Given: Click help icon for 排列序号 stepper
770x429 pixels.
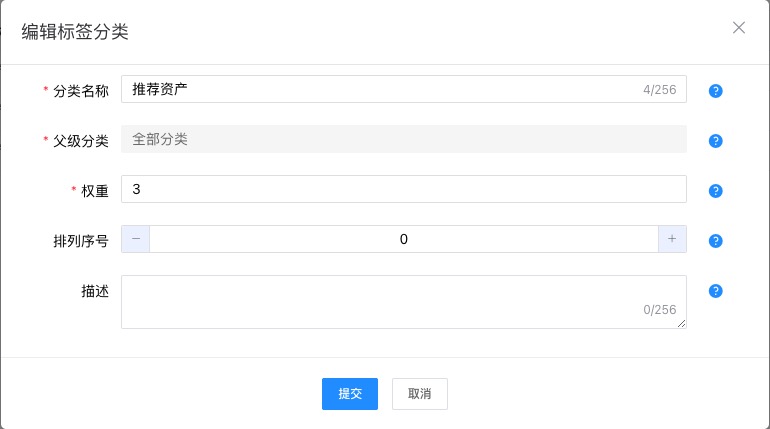Looking at the screenshot, I should [715, 241].
